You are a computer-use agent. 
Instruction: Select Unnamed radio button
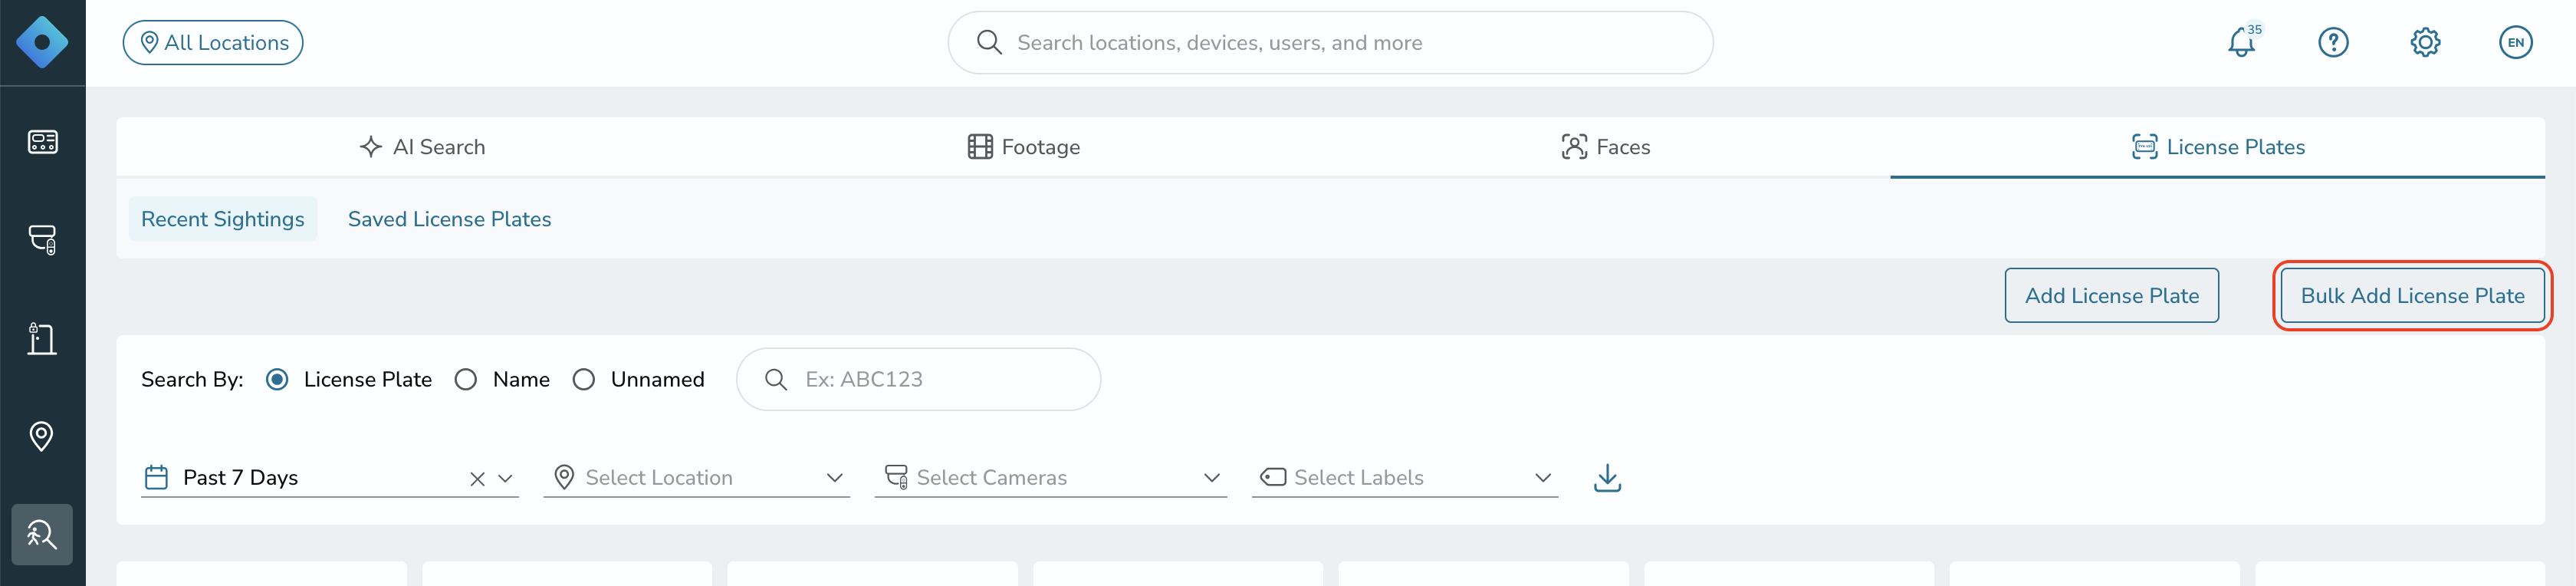click(584, 379)
